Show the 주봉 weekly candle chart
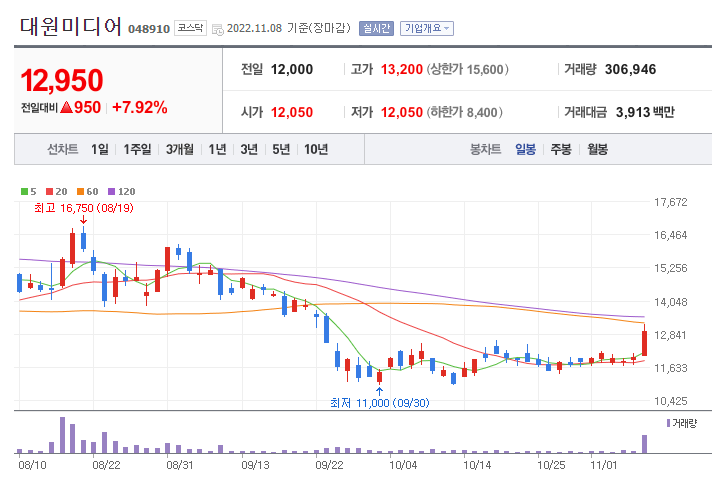The image size is (712, 490). click(x=561, y=149)
